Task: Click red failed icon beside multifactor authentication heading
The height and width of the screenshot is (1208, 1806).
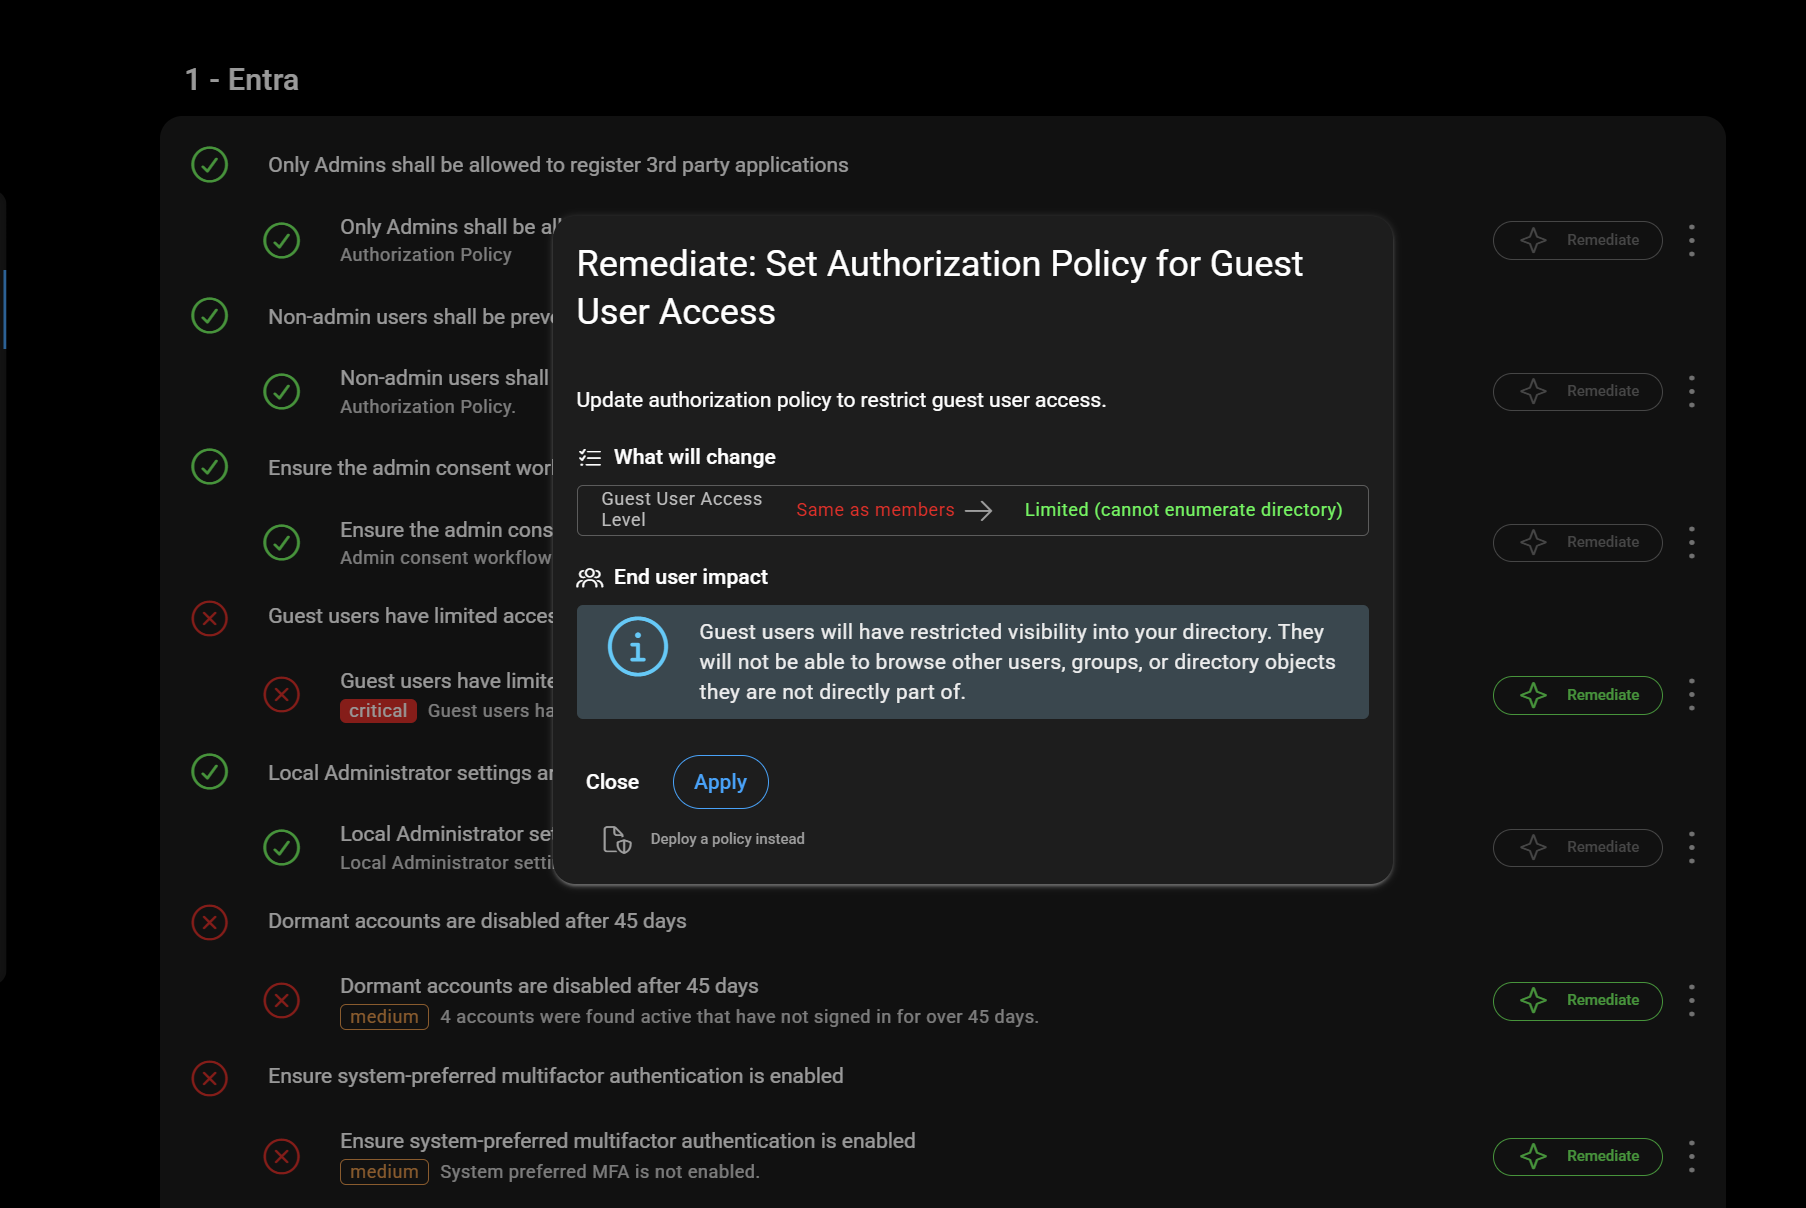Action: 210,1078
